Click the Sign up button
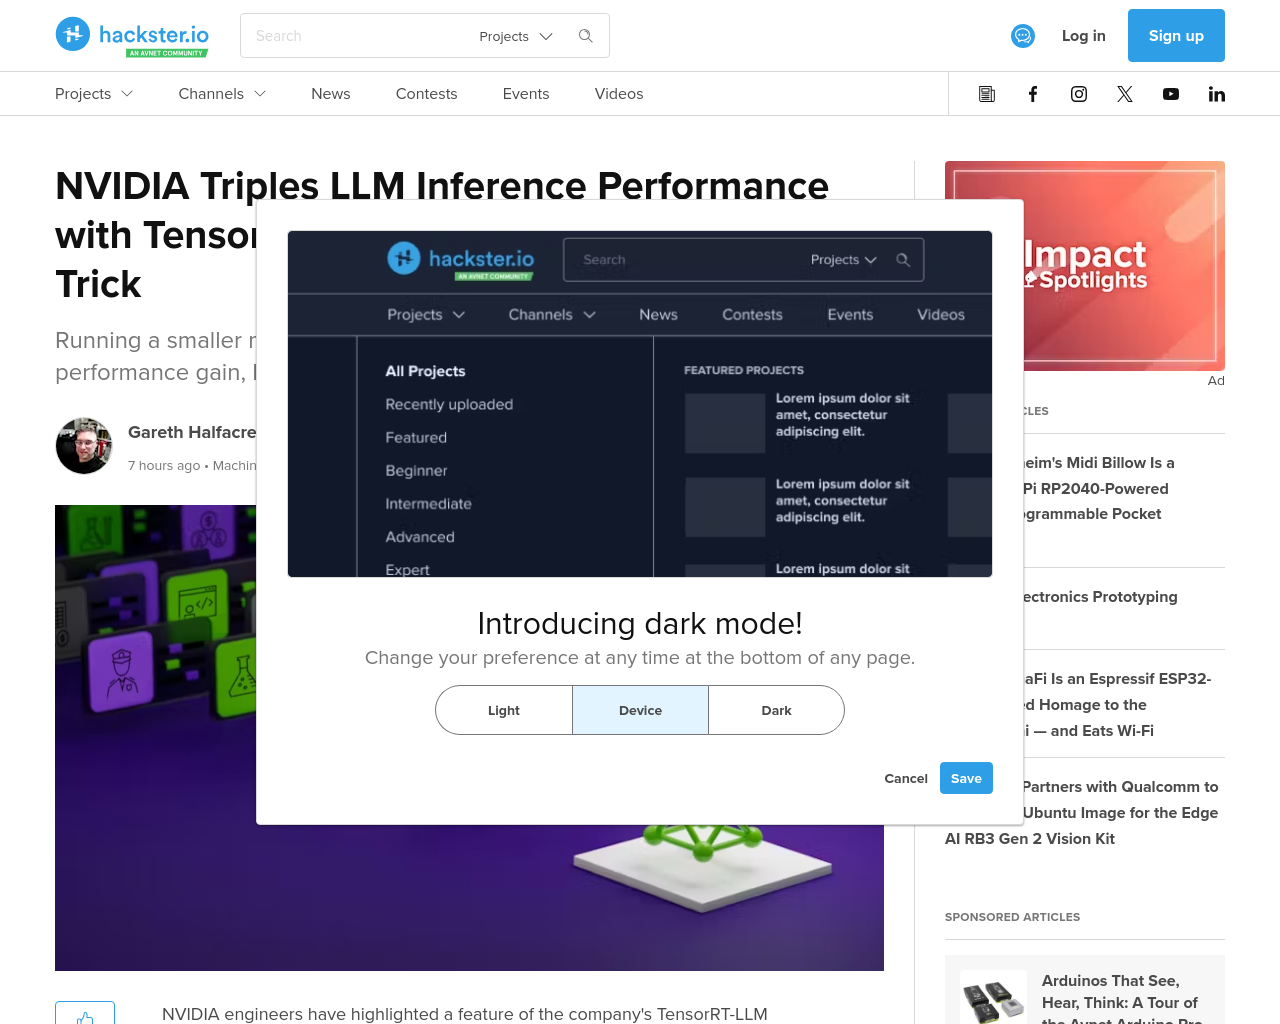The height and width of the screenshot is (1024, 1280). click(1176, 36)
